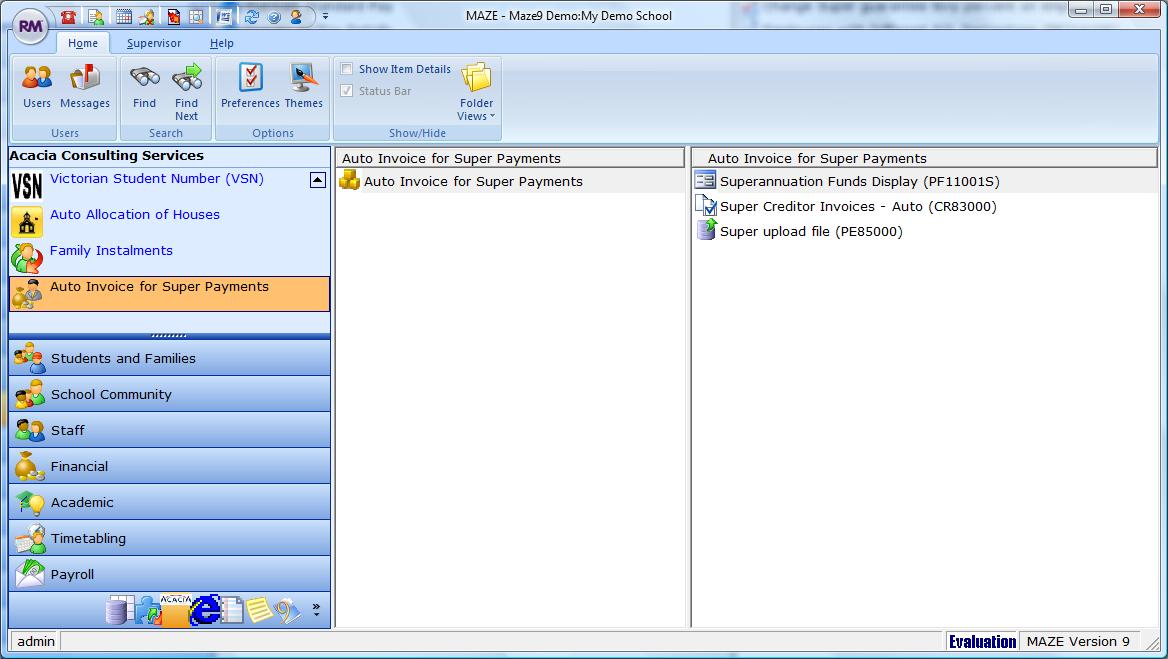Open the Payroll section
Screen dimensions: 1168x659
169,574
